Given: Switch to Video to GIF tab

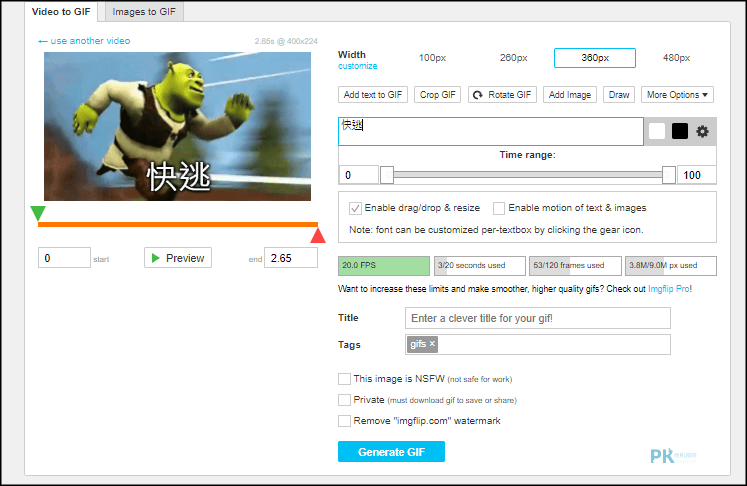Looking at the screenshot, I should tap(61, 12).
